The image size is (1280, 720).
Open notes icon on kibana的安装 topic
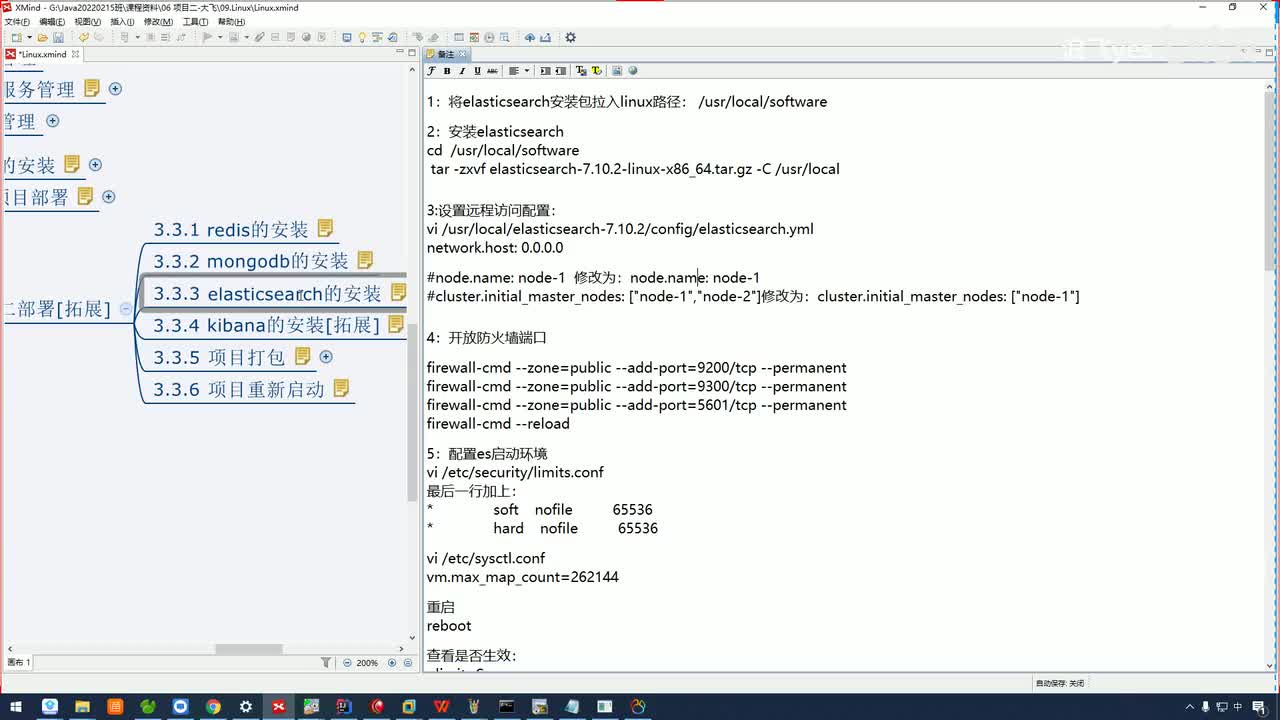click(396, 324)
